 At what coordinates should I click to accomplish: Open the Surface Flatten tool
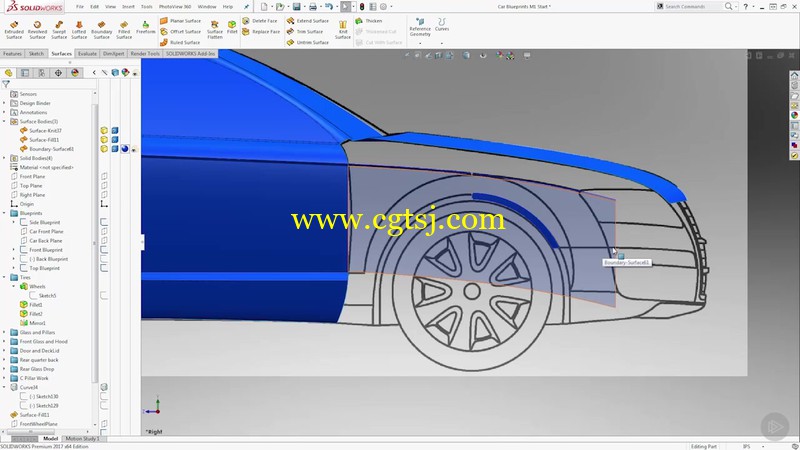214,30
